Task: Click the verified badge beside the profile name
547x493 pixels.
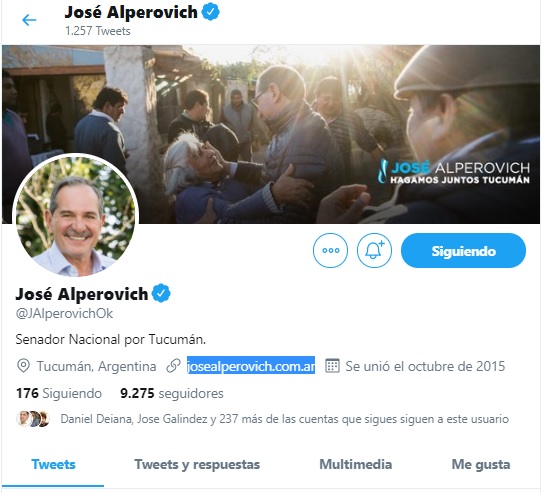Action: click(161, 293)
